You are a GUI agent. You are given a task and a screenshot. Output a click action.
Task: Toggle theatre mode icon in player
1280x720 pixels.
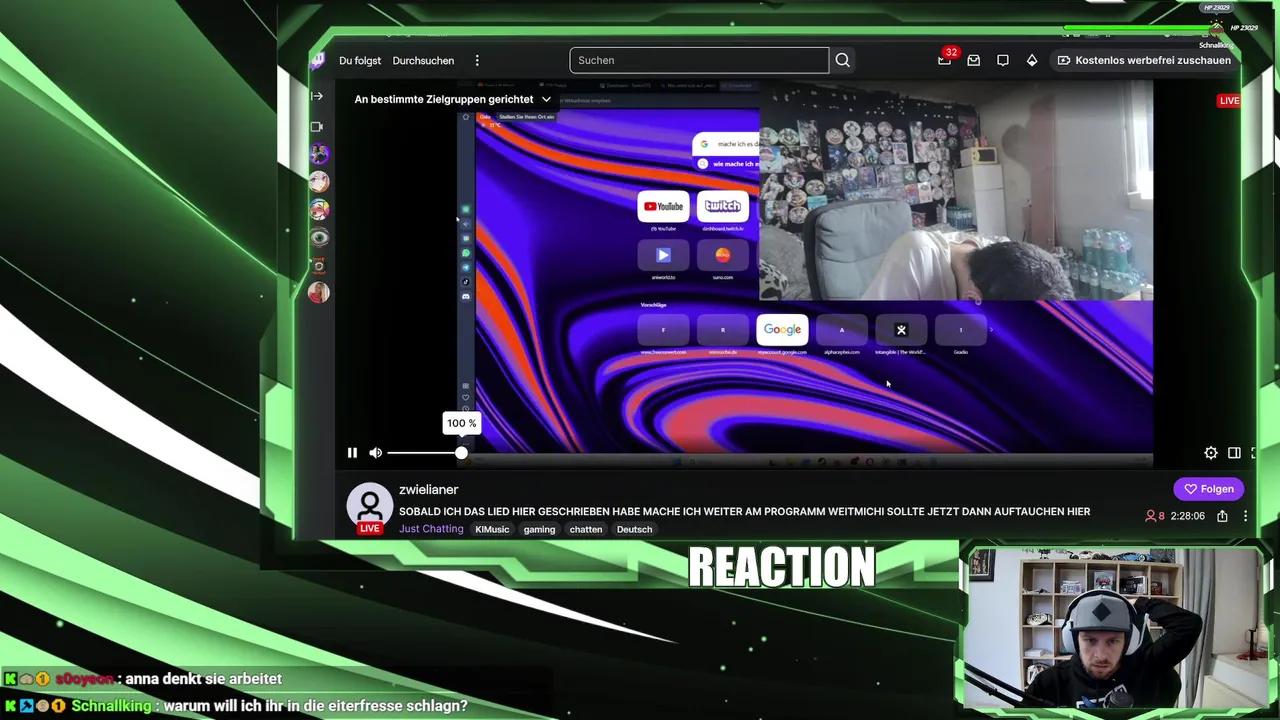pyautogui.click(x=1234, y=453)
